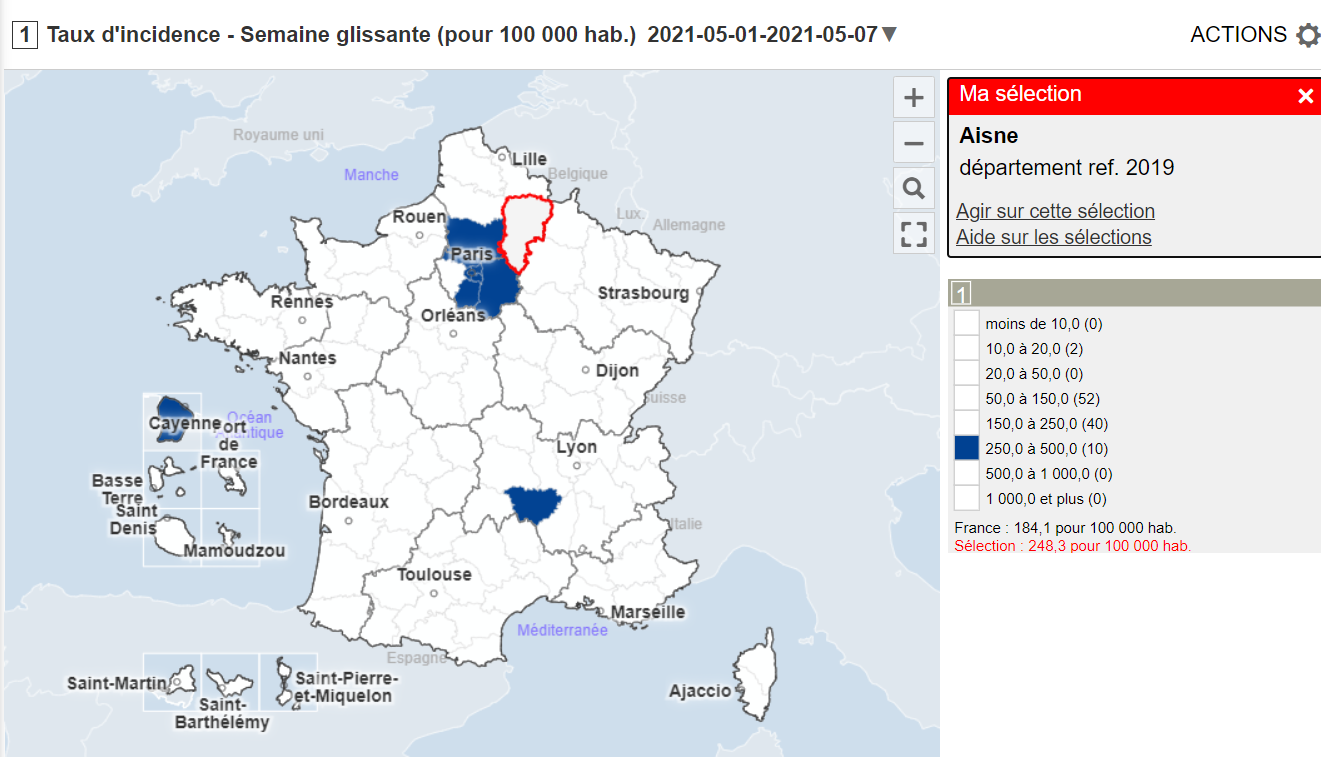The width and height of the screenshot is (1321, 757).
Task: Toggle the '50,0 à 150,0 (52)' legend class
Action: [x=967, y=398]
